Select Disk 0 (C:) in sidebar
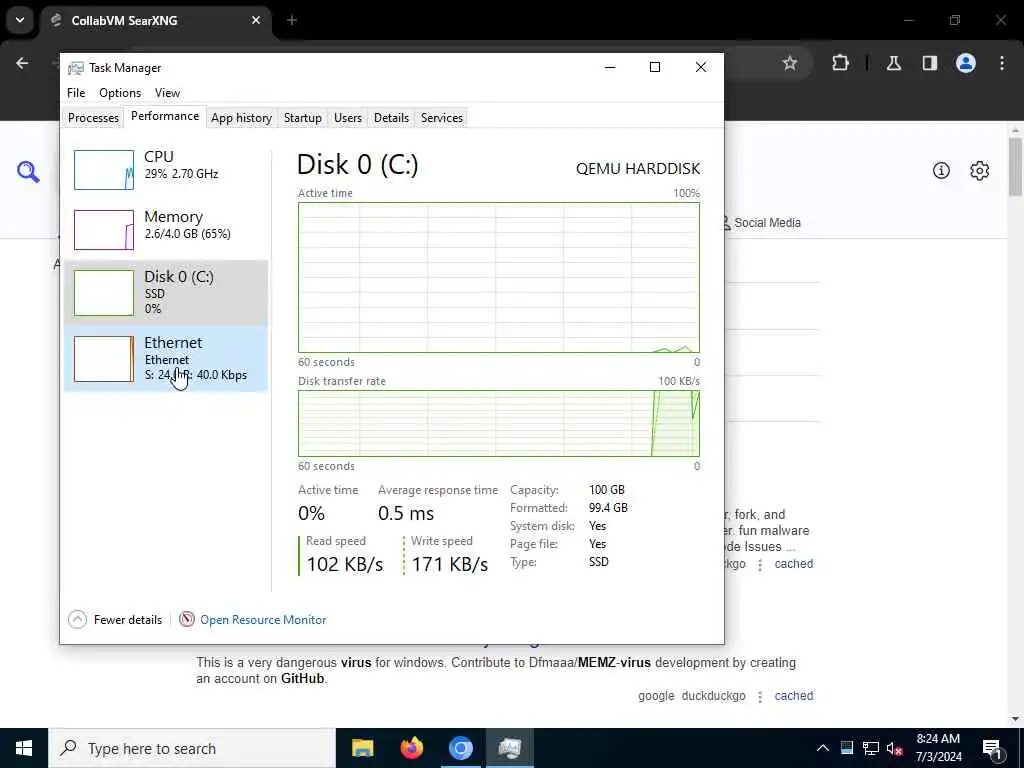The image size is (1024, 768). [x=166, y=293]
